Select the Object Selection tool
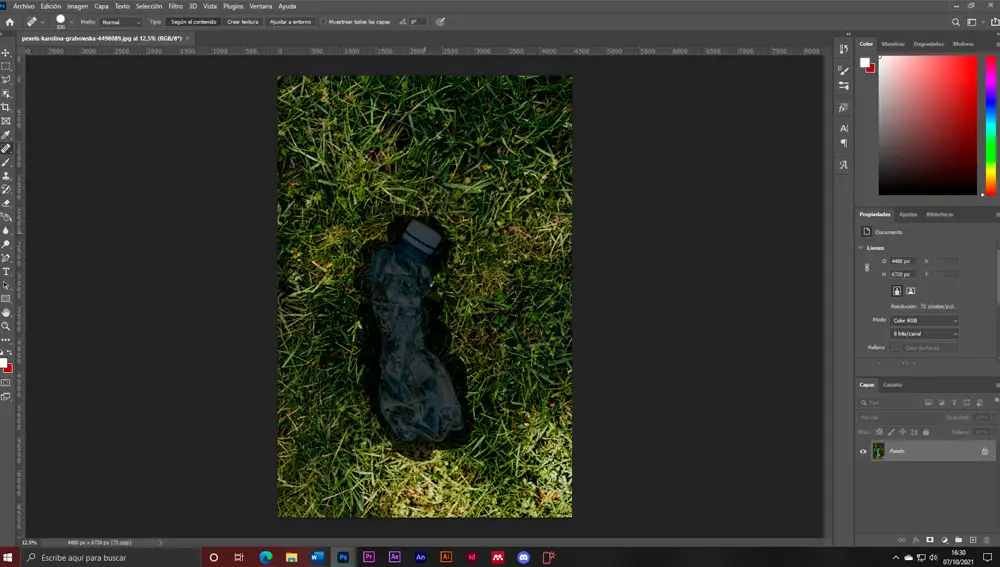This screenshot has width=1000, height=567. click(6, 94)
